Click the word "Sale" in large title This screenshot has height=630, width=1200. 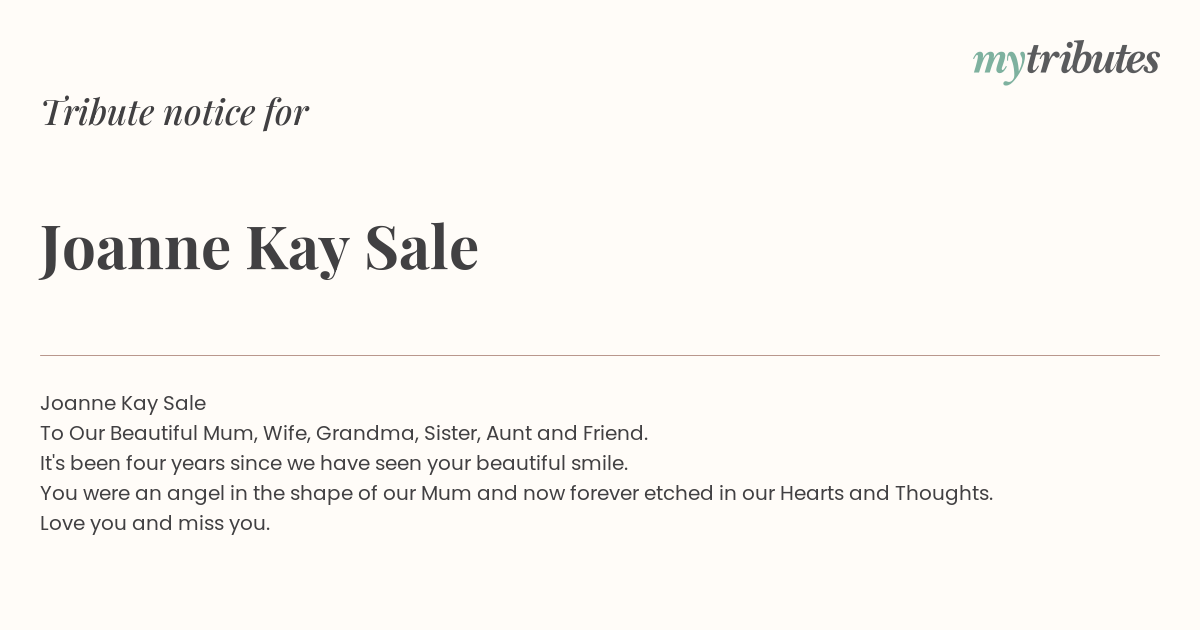pos(422,246)
